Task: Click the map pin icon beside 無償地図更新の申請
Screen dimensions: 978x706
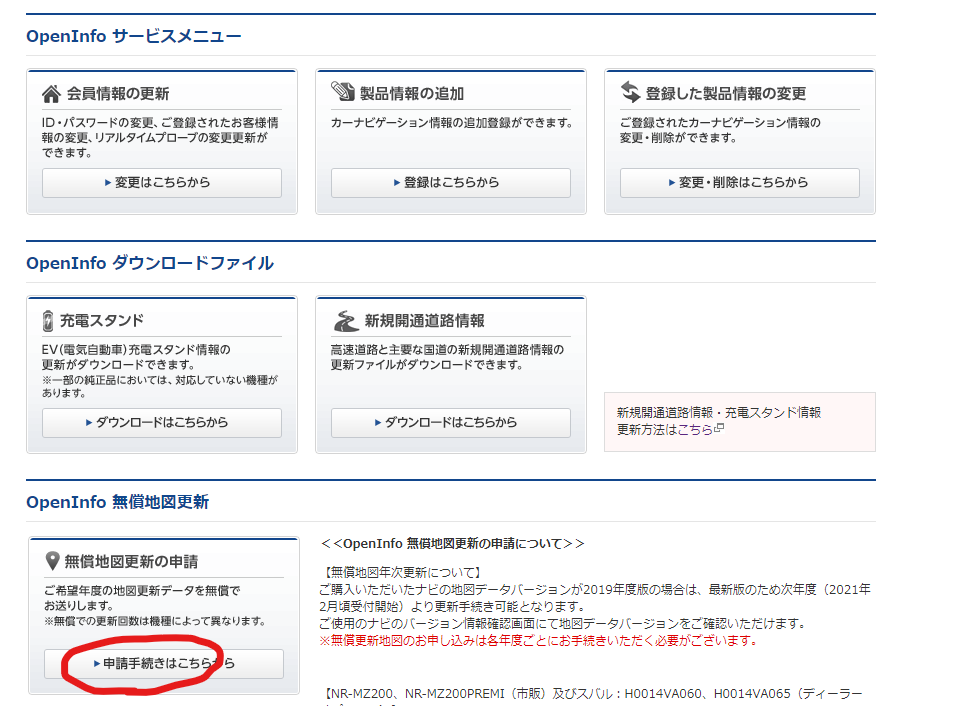Action: (52, 561)
